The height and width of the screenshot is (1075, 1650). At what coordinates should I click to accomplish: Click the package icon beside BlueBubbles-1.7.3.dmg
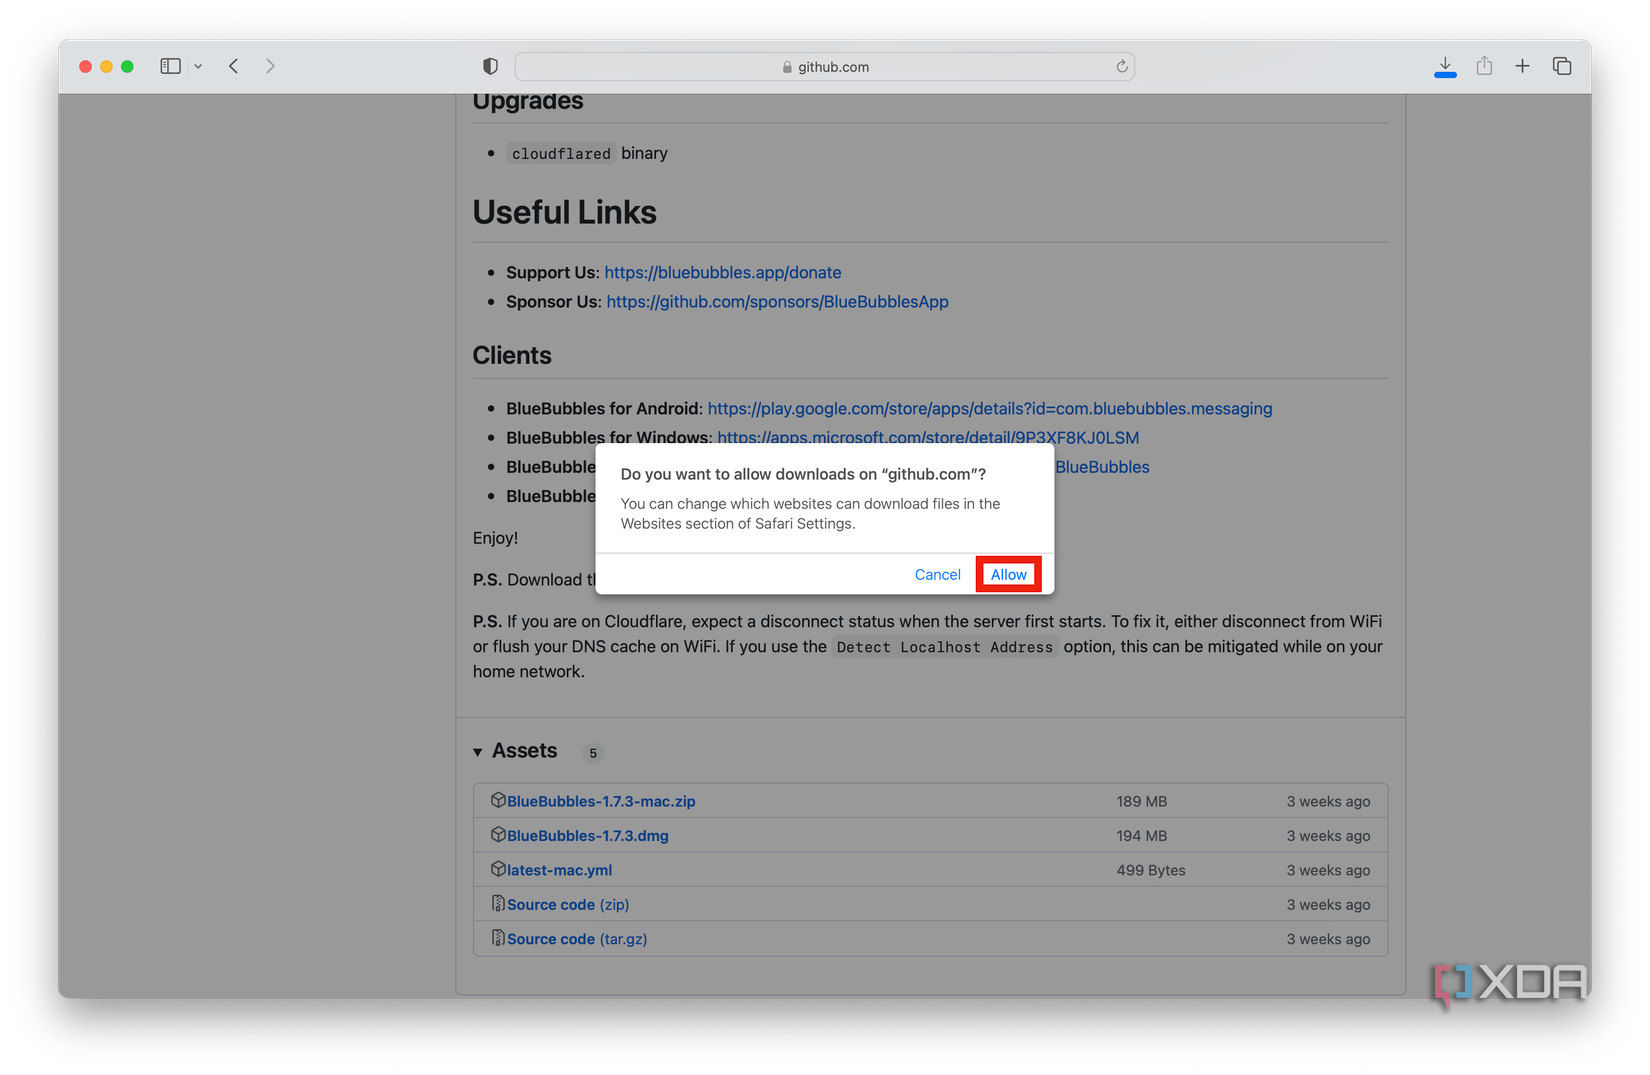498,834
